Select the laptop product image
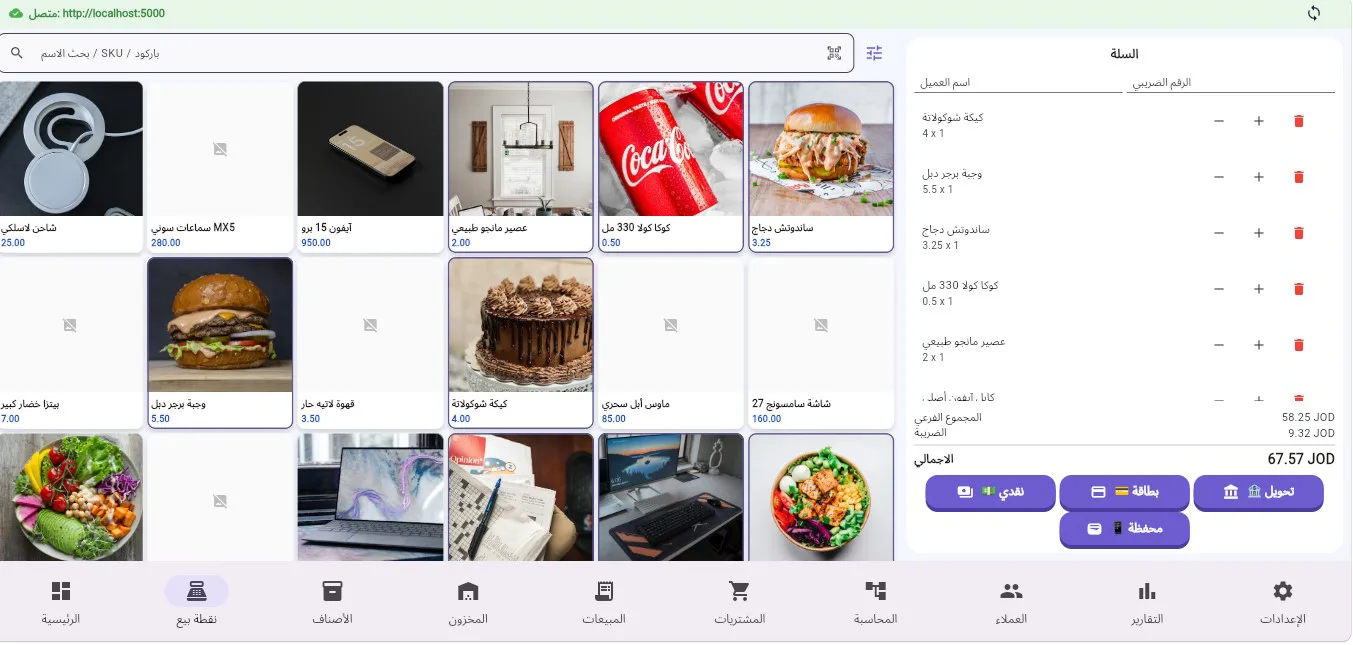Screen dimensions: 1353x645 click(370, 498)
